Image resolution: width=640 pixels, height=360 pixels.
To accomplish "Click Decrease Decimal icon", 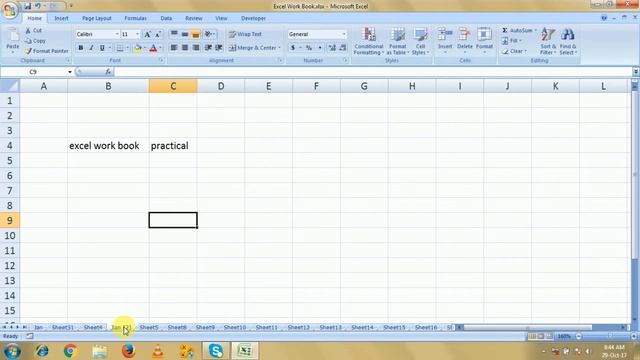I will coord(342,48).
